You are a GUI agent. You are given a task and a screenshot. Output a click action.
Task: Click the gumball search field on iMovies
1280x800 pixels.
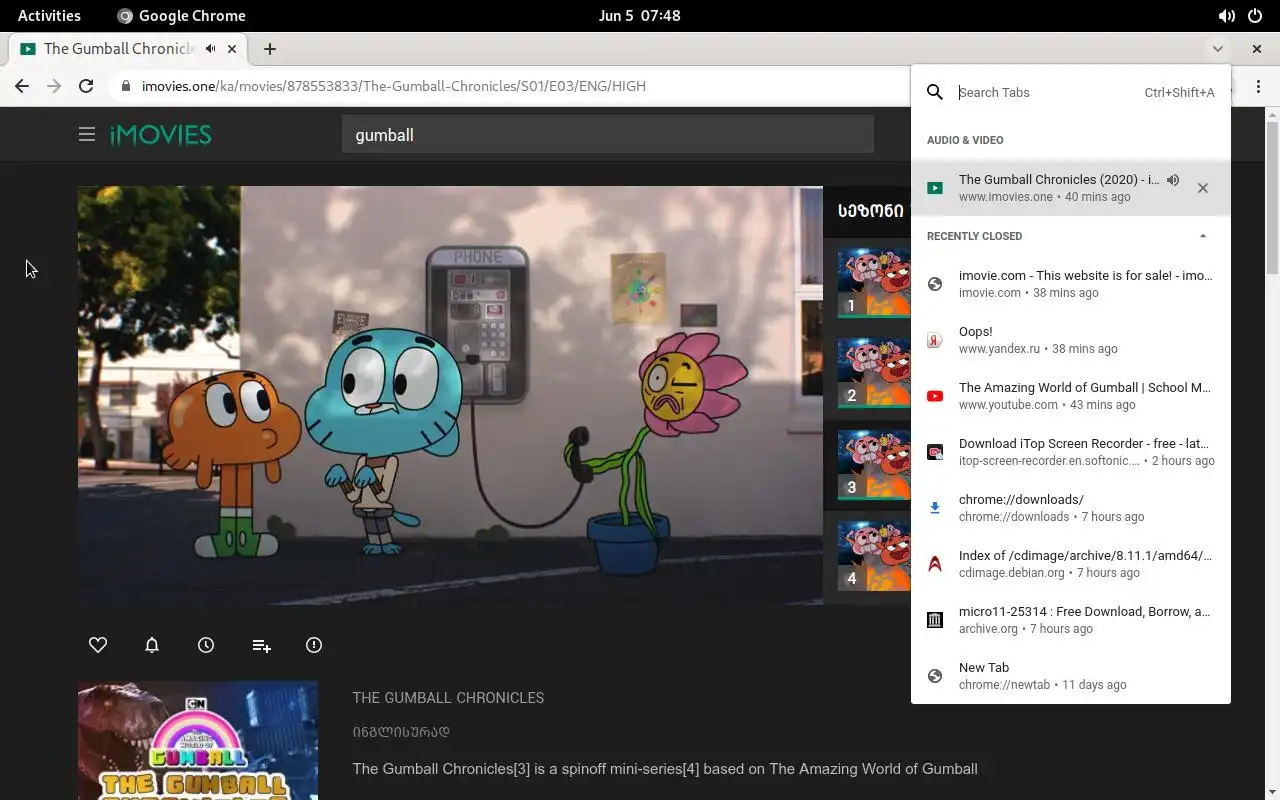coord(608,135)
